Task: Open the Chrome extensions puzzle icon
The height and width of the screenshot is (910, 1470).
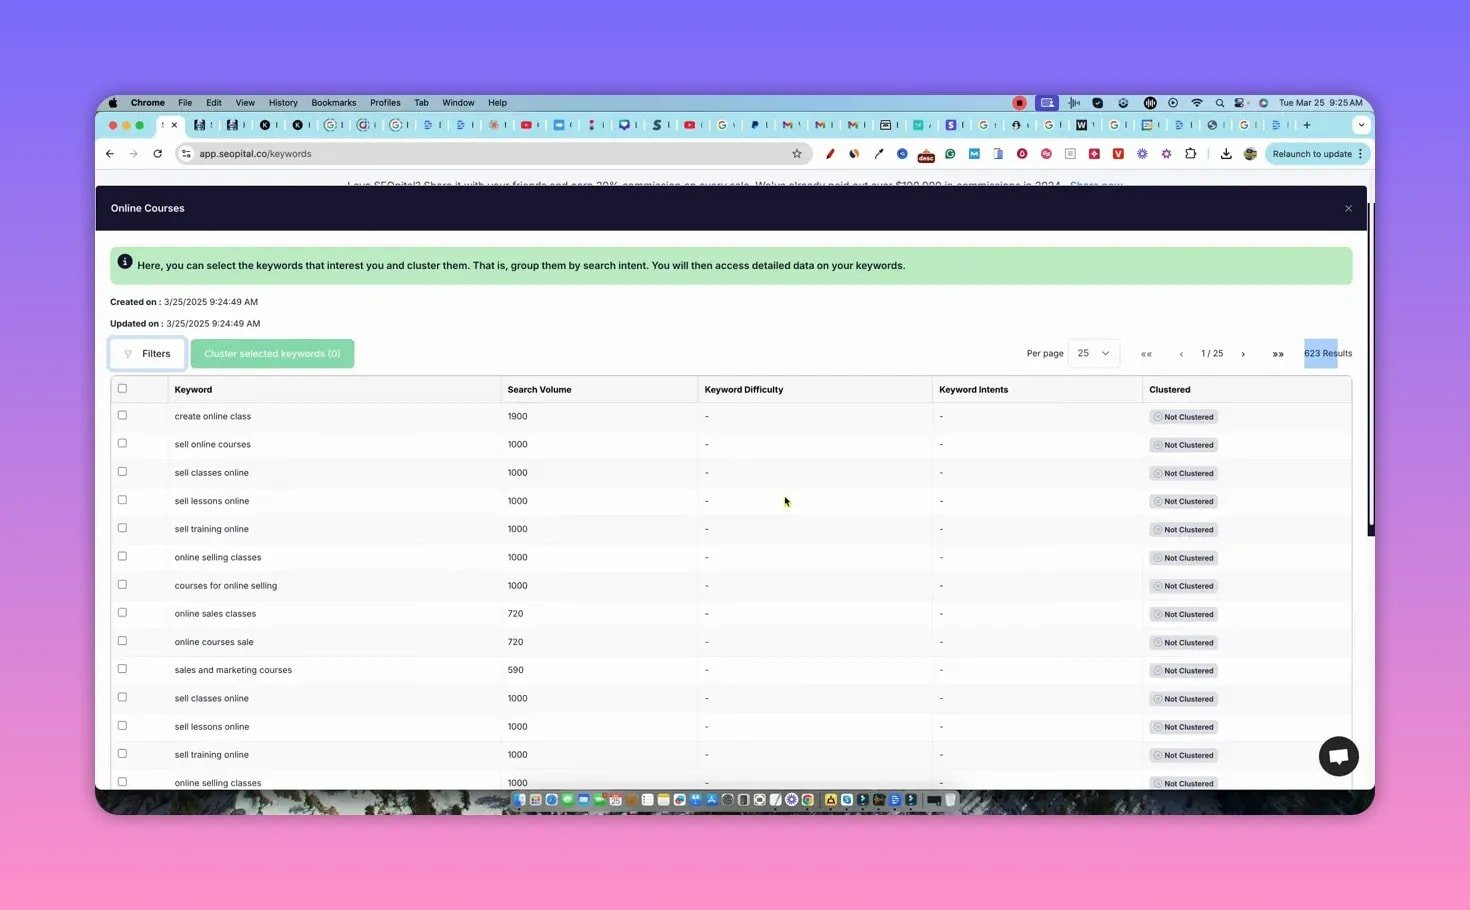Action: tap(1190, 154)
